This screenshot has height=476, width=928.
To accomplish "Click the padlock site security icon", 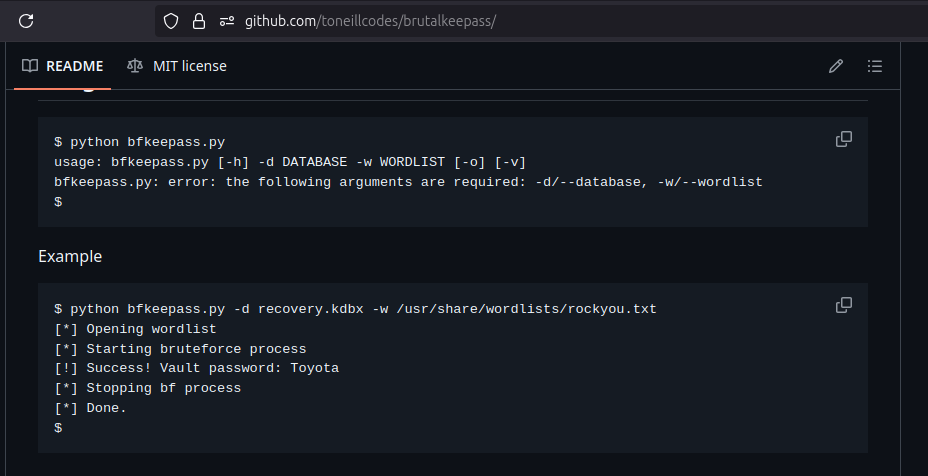I will click(198, 20).
